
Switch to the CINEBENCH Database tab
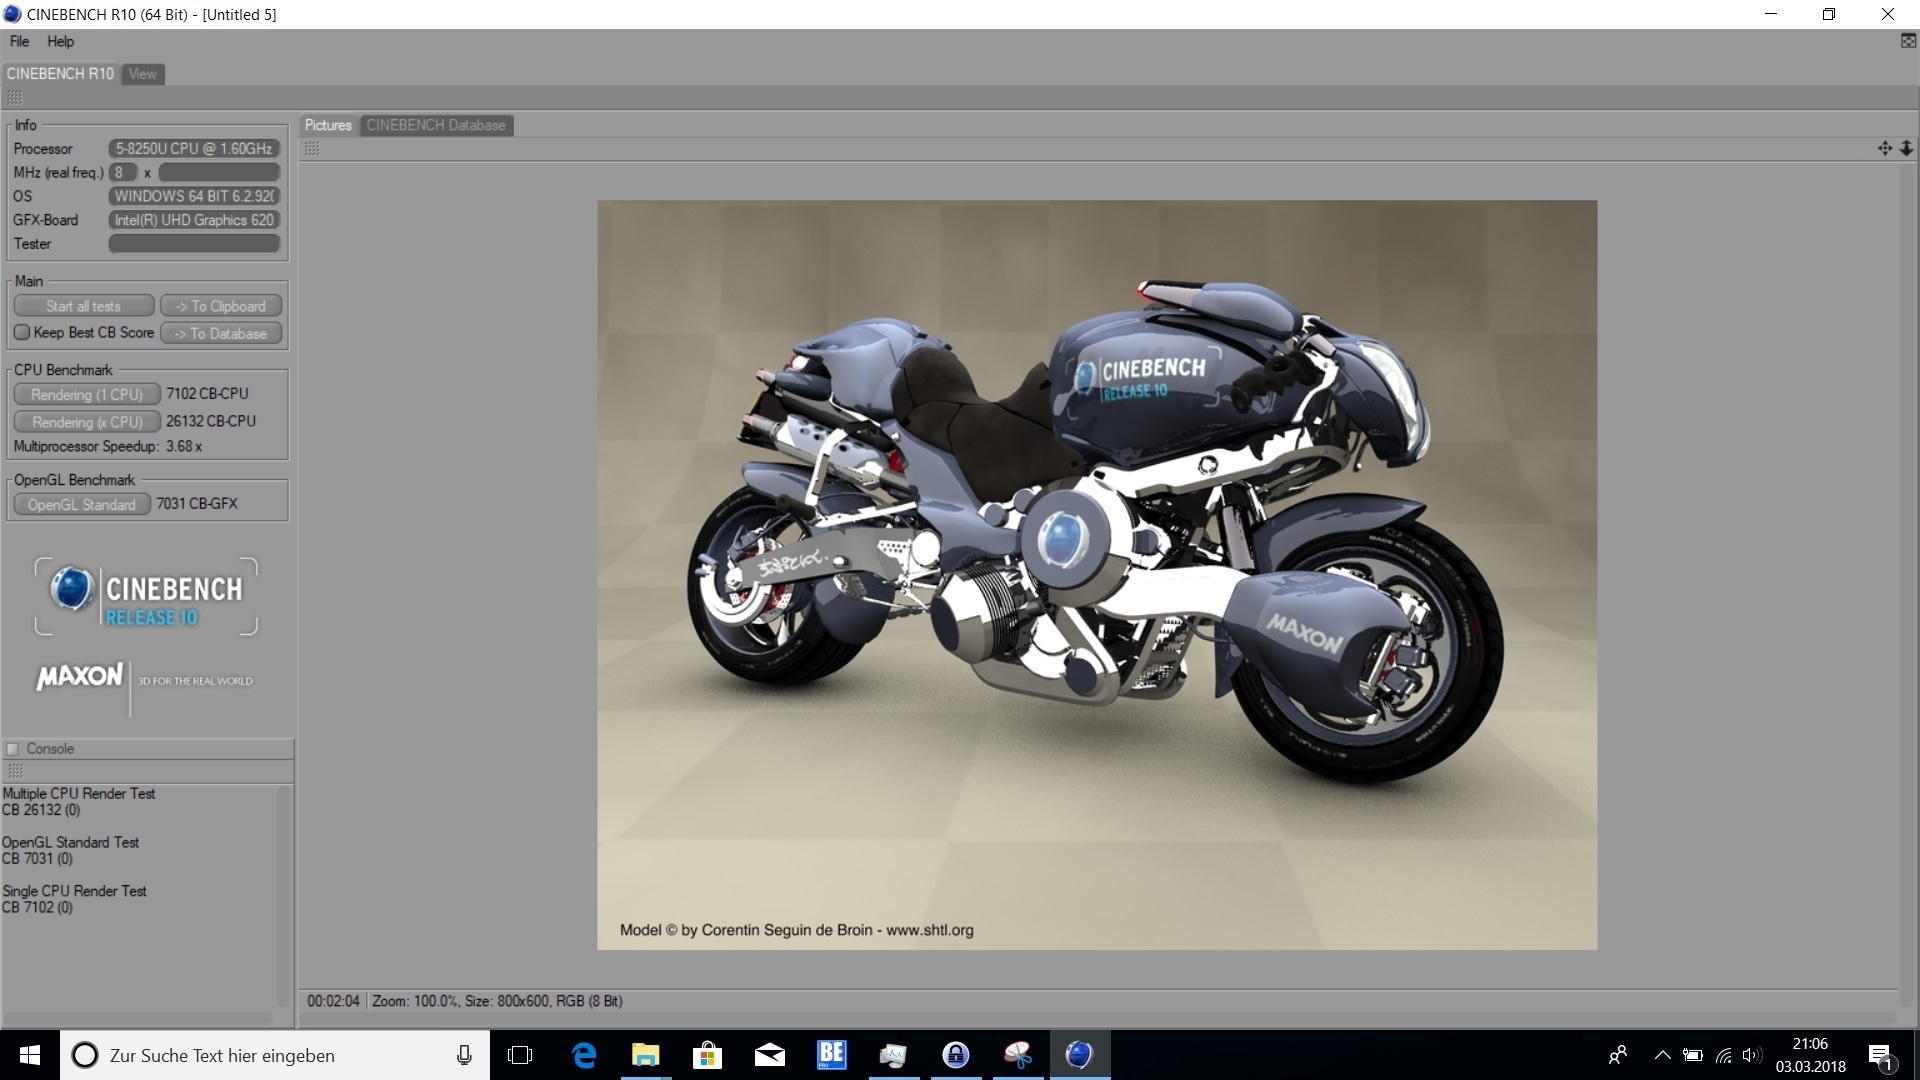435,125
